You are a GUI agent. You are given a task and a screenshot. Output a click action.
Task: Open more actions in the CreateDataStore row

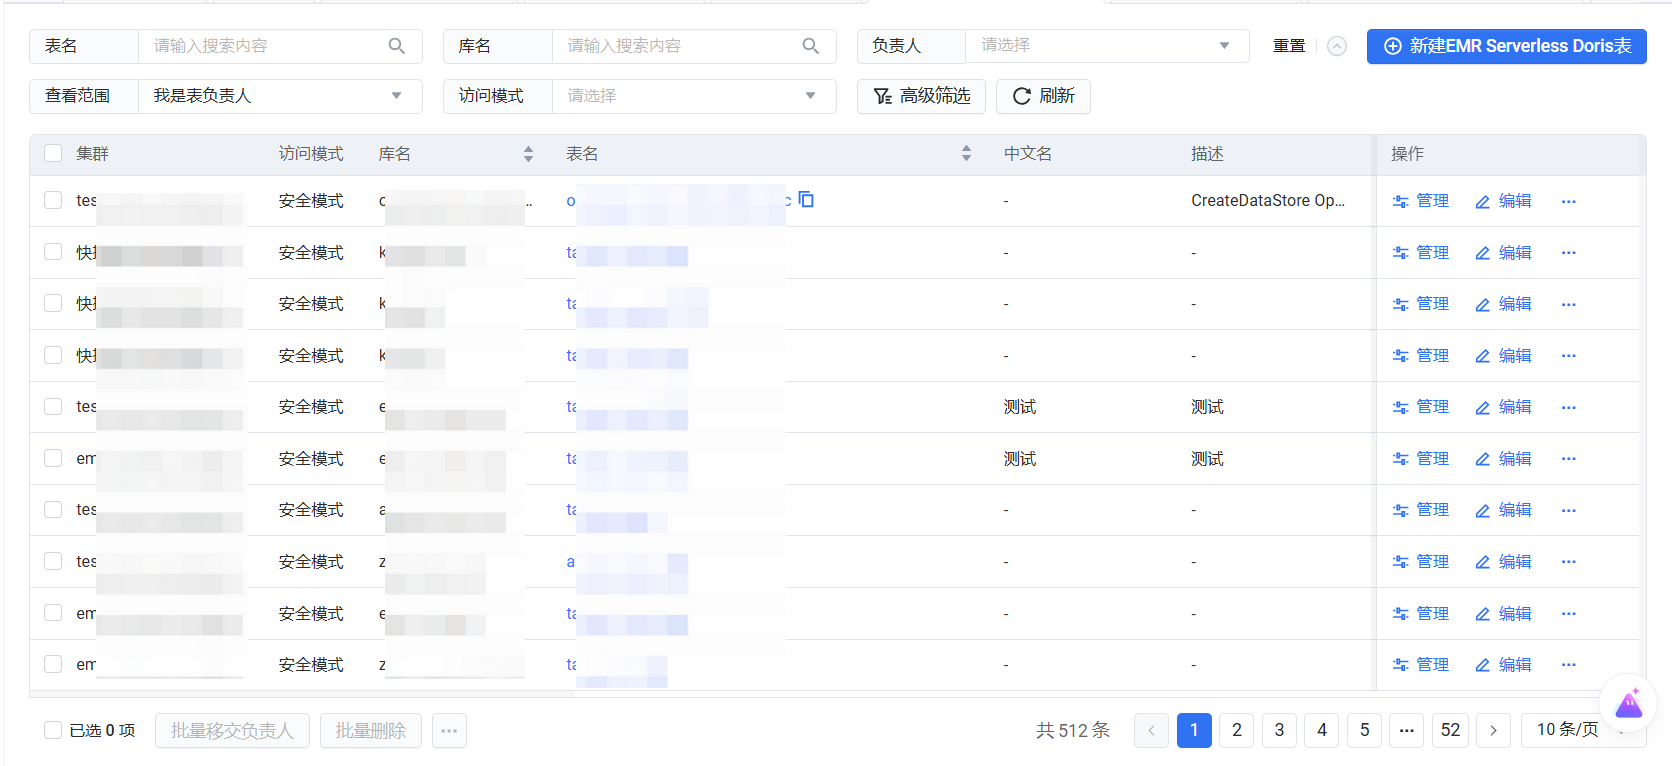tap(1569, 201)
